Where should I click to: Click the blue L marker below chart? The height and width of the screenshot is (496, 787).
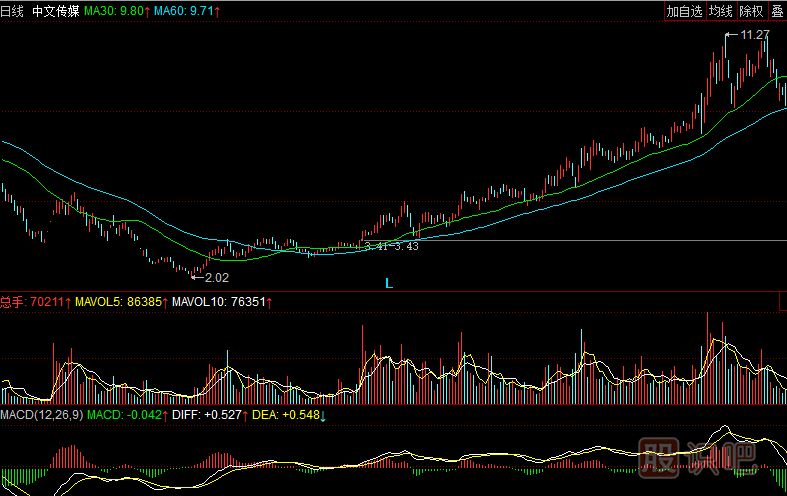(x=389, y=284)
